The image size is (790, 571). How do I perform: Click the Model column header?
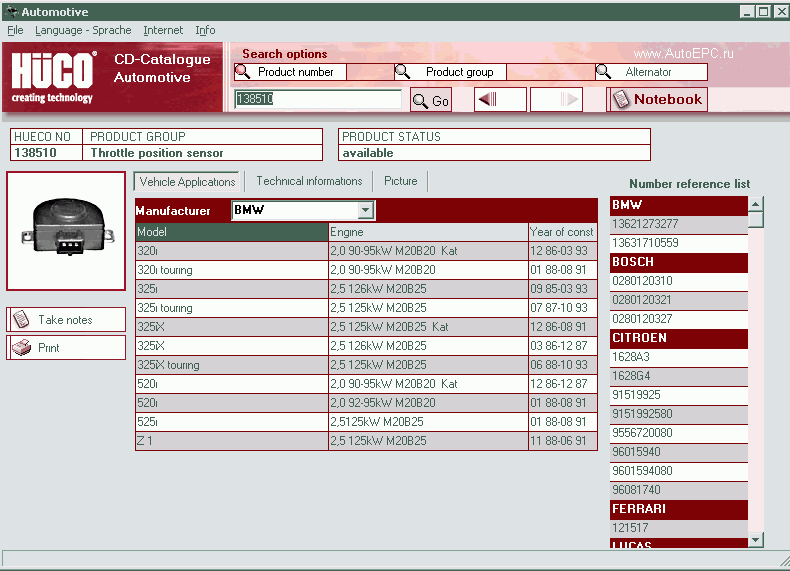232,232
